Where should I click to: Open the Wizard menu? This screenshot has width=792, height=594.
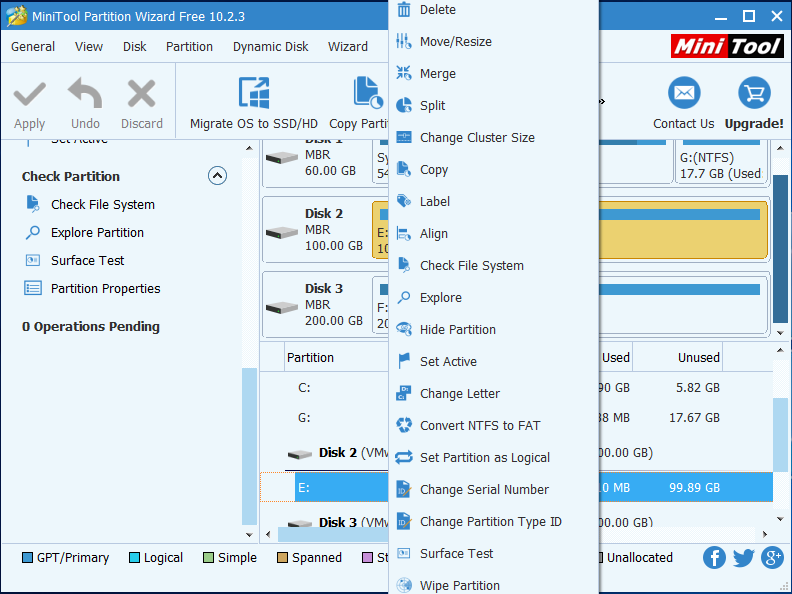click(348, 46)
